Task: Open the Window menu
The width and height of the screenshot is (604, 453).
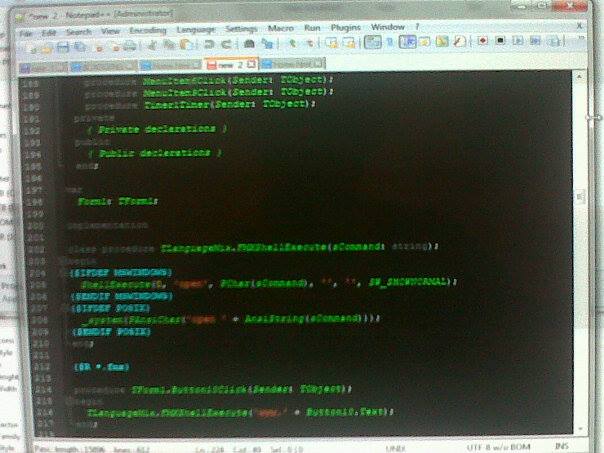Action: tap(388, 27)
